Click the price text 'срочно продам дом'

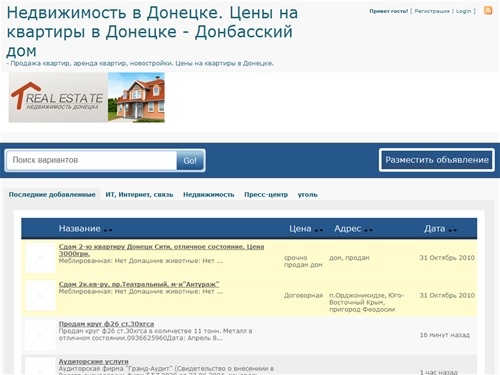(303, 261)
